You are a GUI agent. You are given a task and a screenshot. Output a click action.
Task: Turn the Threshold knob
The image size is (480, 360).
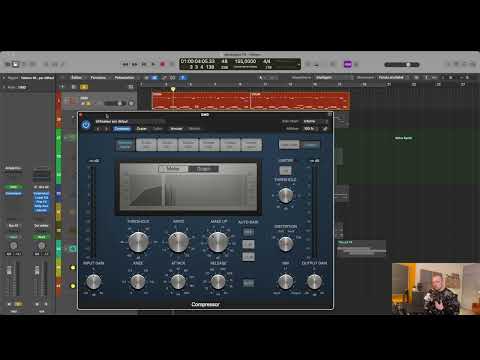click(x=138, y=242)
